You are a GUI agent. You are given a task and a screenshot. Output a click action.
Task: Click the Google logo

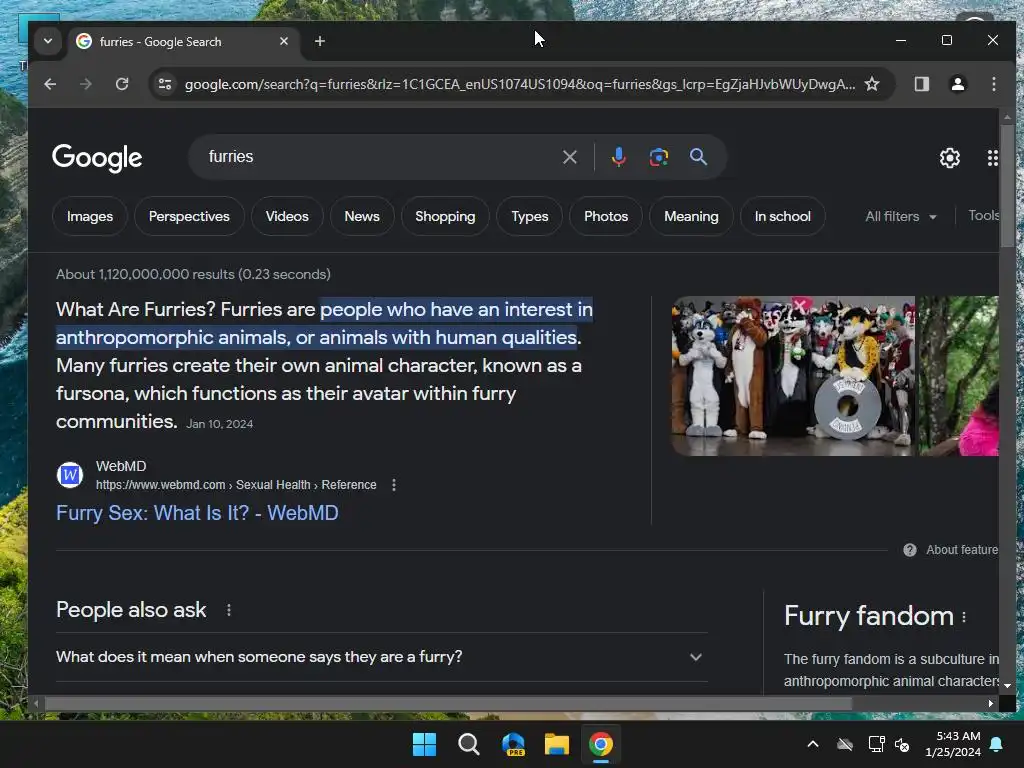(x=97, y=157)
